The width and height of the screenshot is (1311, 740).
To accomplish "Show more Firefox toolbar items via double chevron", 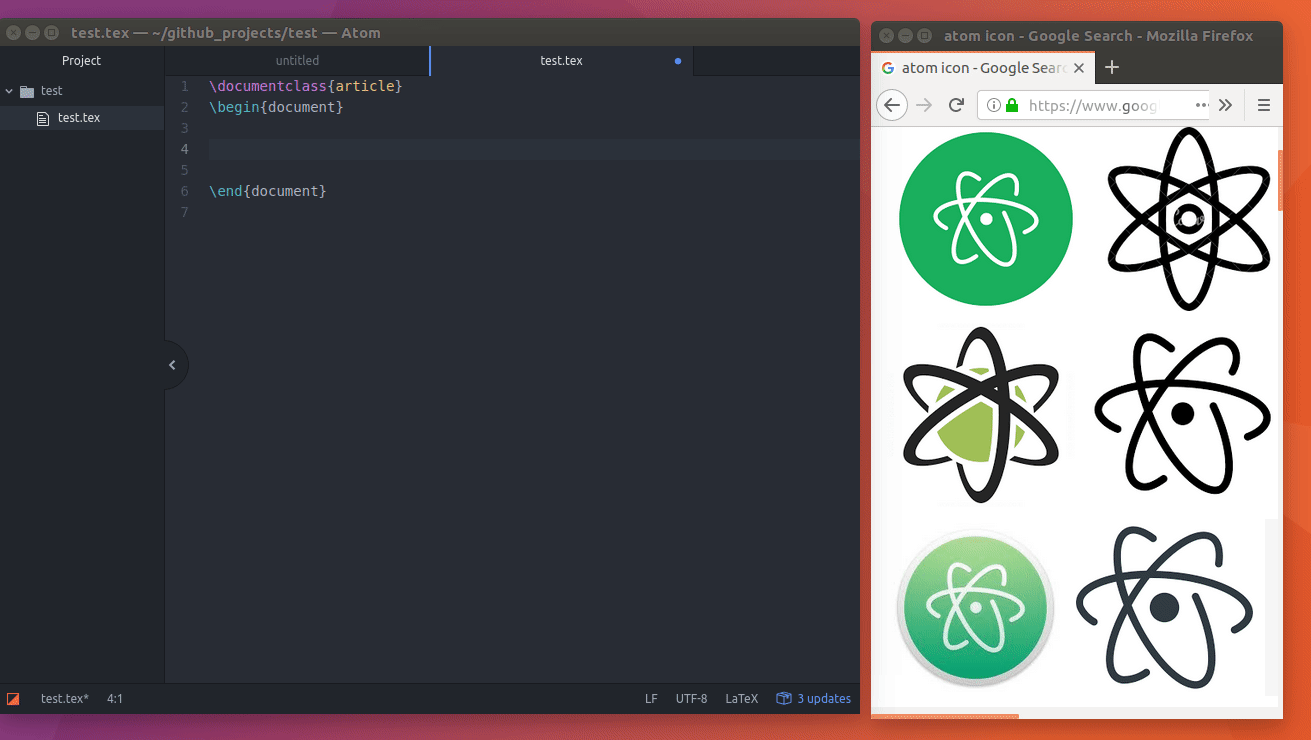I will pyautogui.click(x=1225, y=105).
